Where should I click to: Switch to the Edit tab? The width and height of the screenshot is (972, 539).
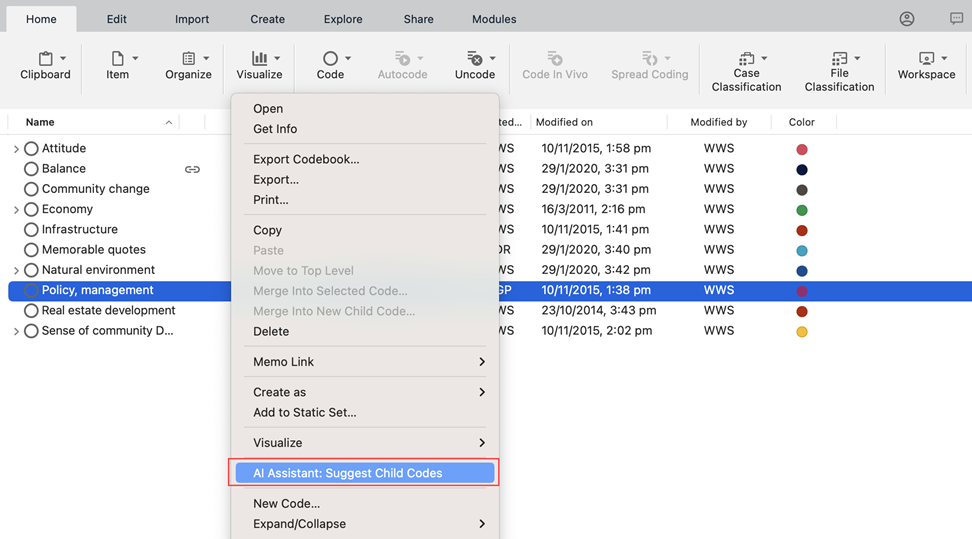pyautogui.click(x=117, y=19)
